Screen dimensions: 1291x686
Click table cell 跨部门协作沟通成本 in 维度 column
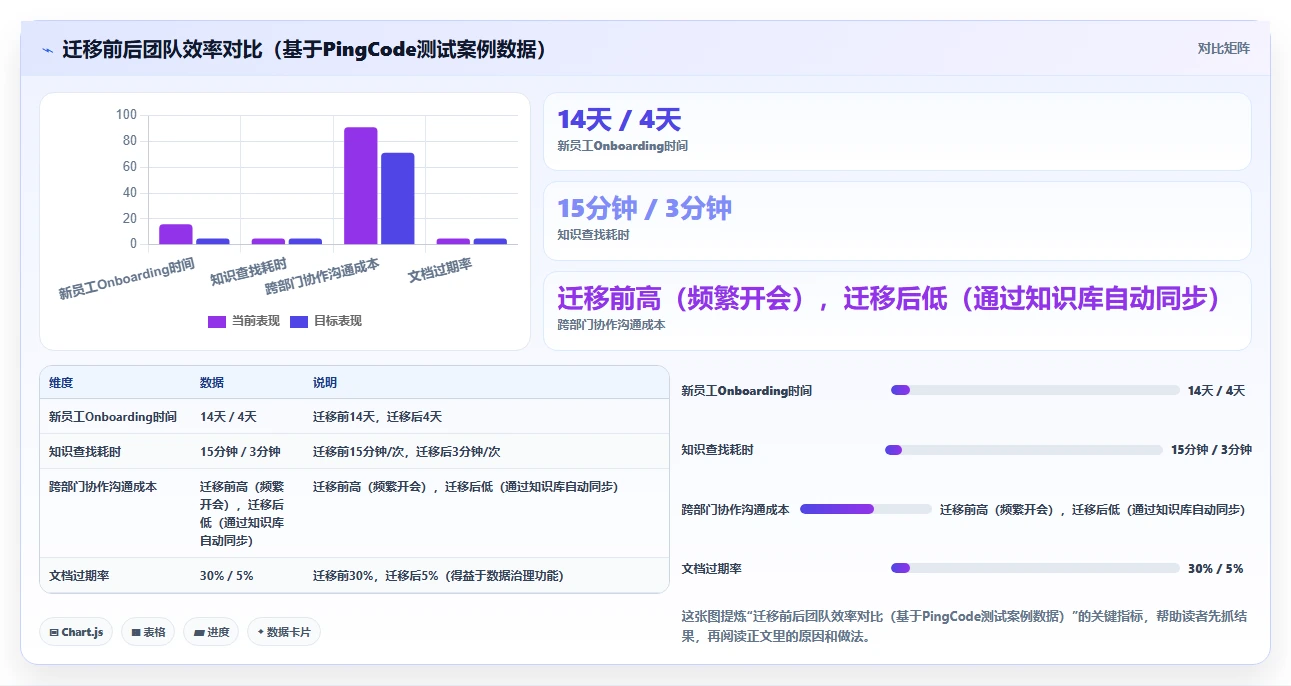click(103, 487)
